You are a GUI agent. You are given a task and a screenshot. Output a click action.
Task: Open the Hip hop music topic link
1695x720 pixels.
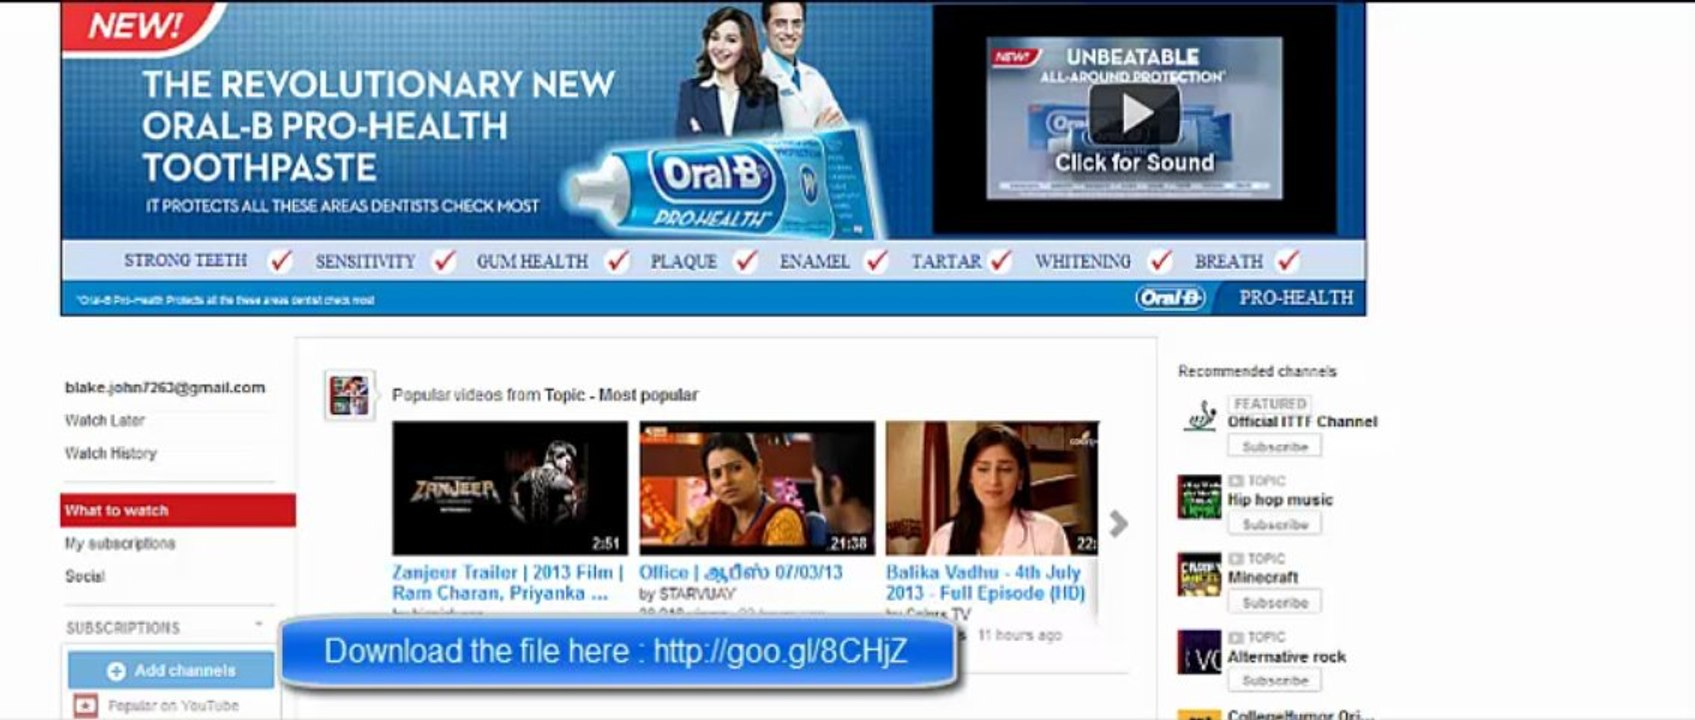click(x=1280, y=500)
